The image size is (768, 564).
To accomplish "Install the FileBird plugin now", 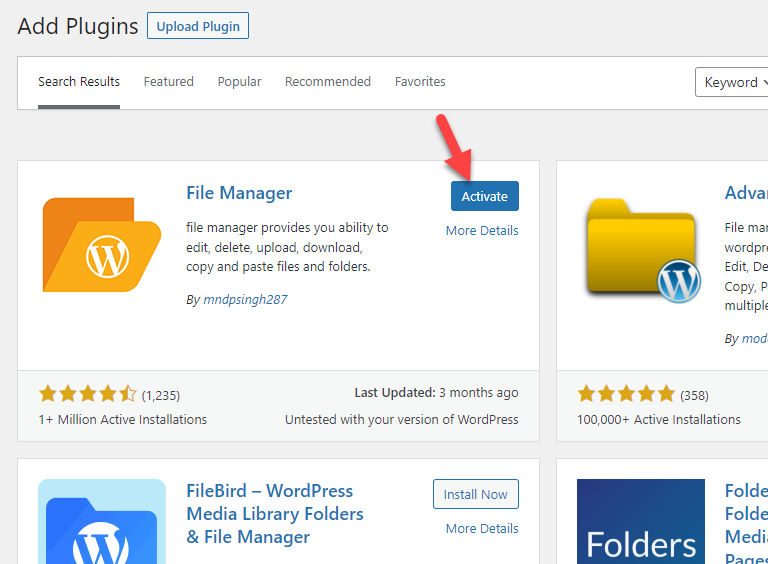I will [476, 494].
